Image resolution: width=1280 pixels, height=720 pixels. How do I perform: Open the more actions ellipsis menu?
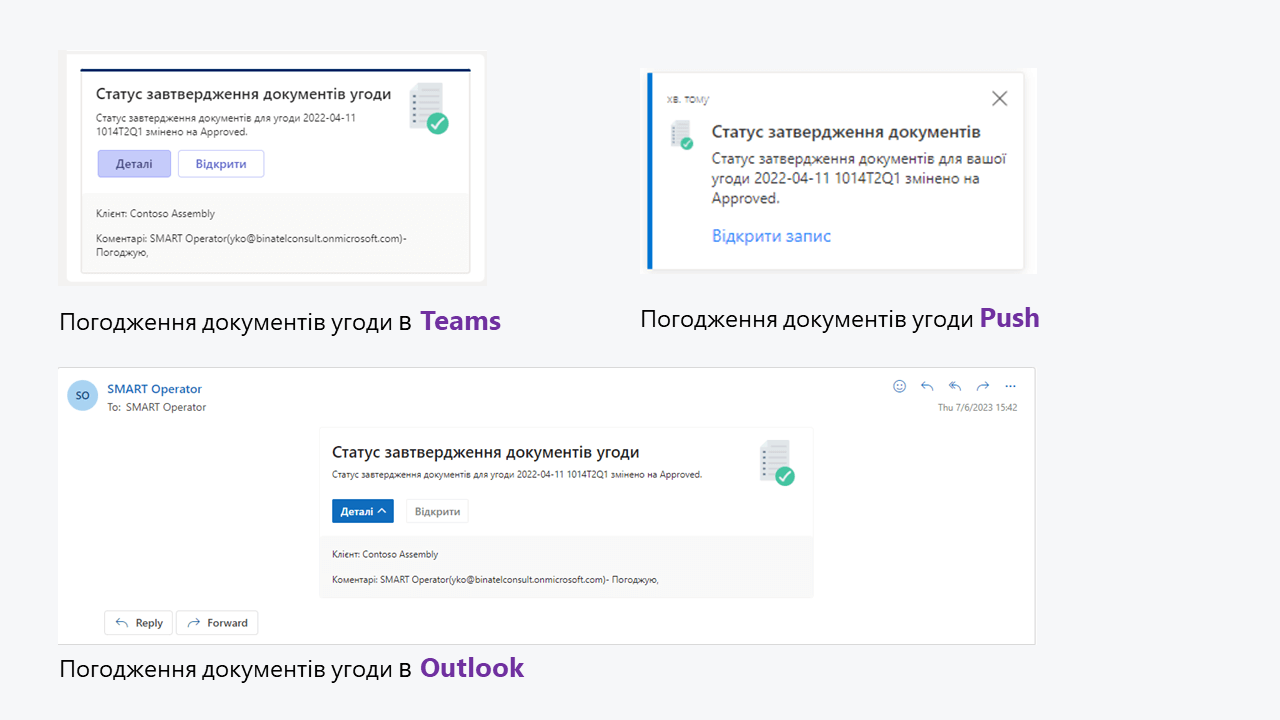(x=1010, y=386)
